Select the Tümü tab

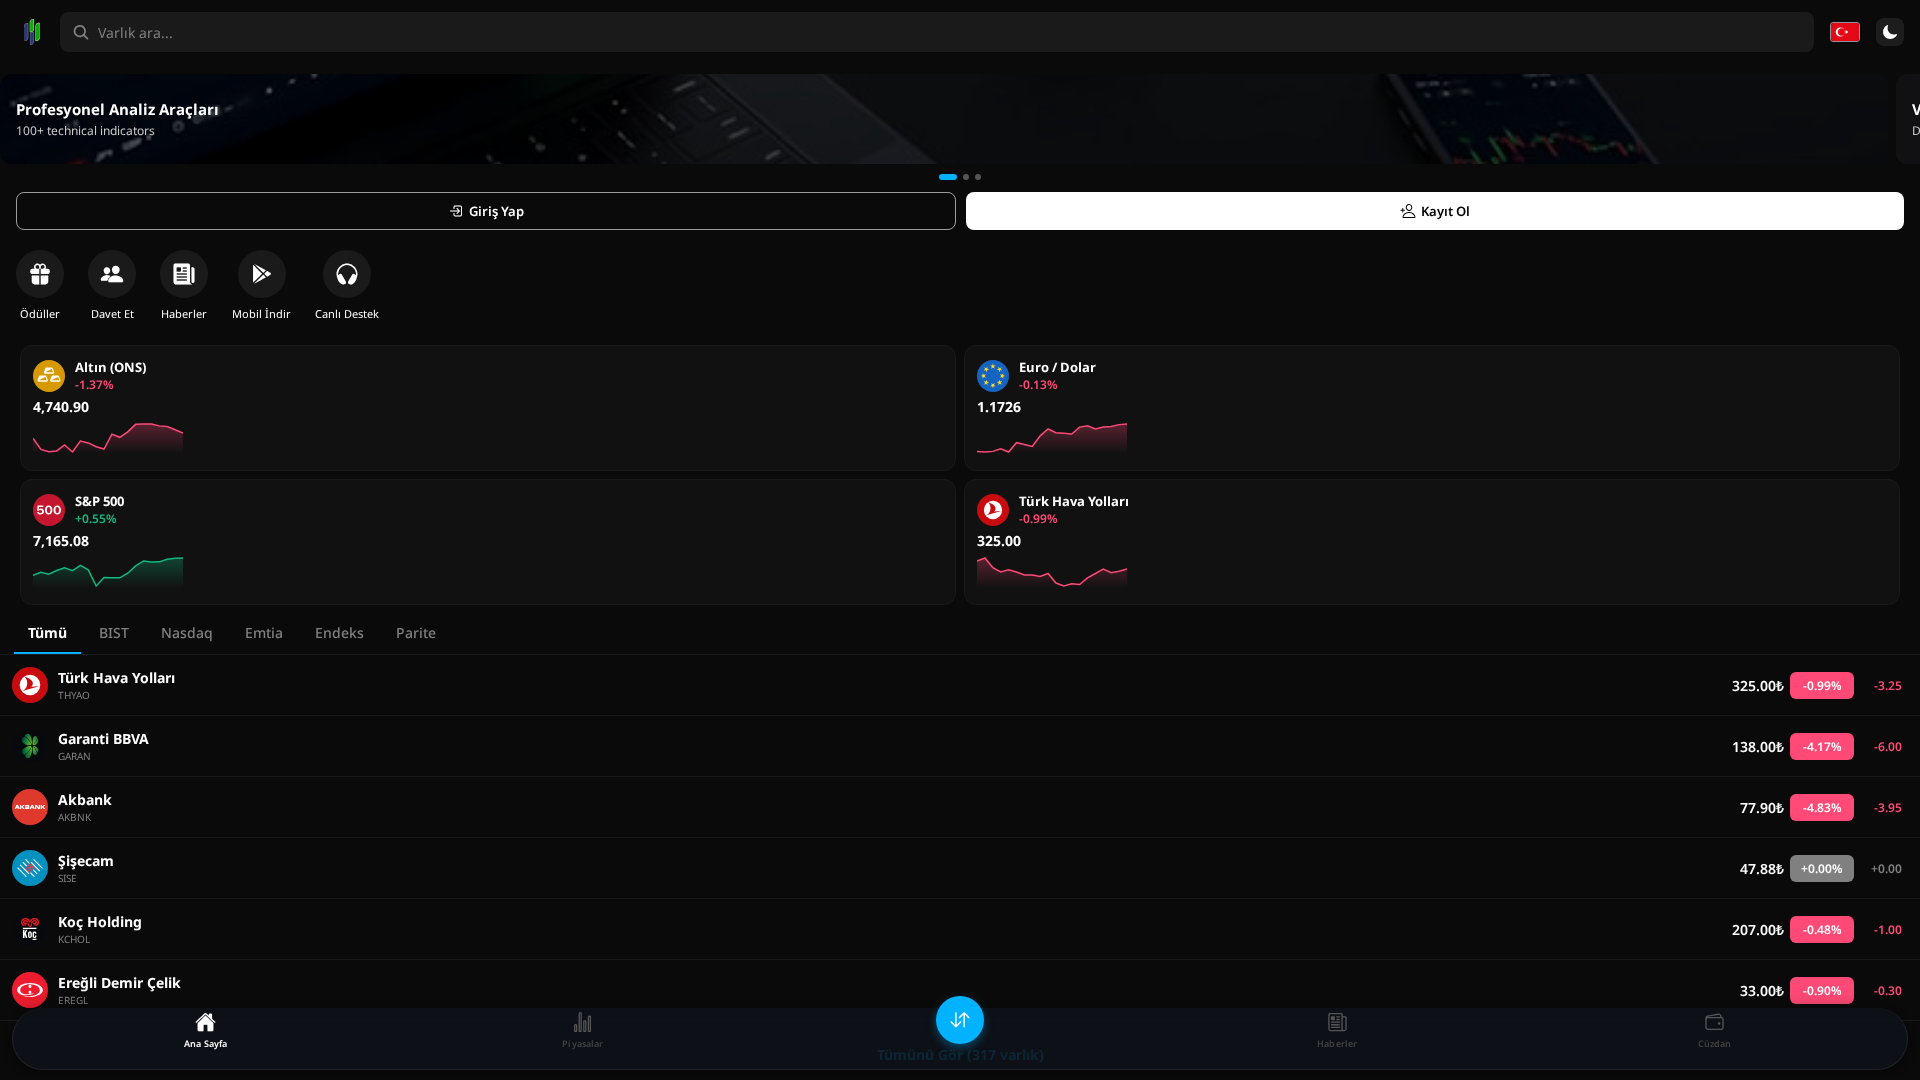[47, 633]
